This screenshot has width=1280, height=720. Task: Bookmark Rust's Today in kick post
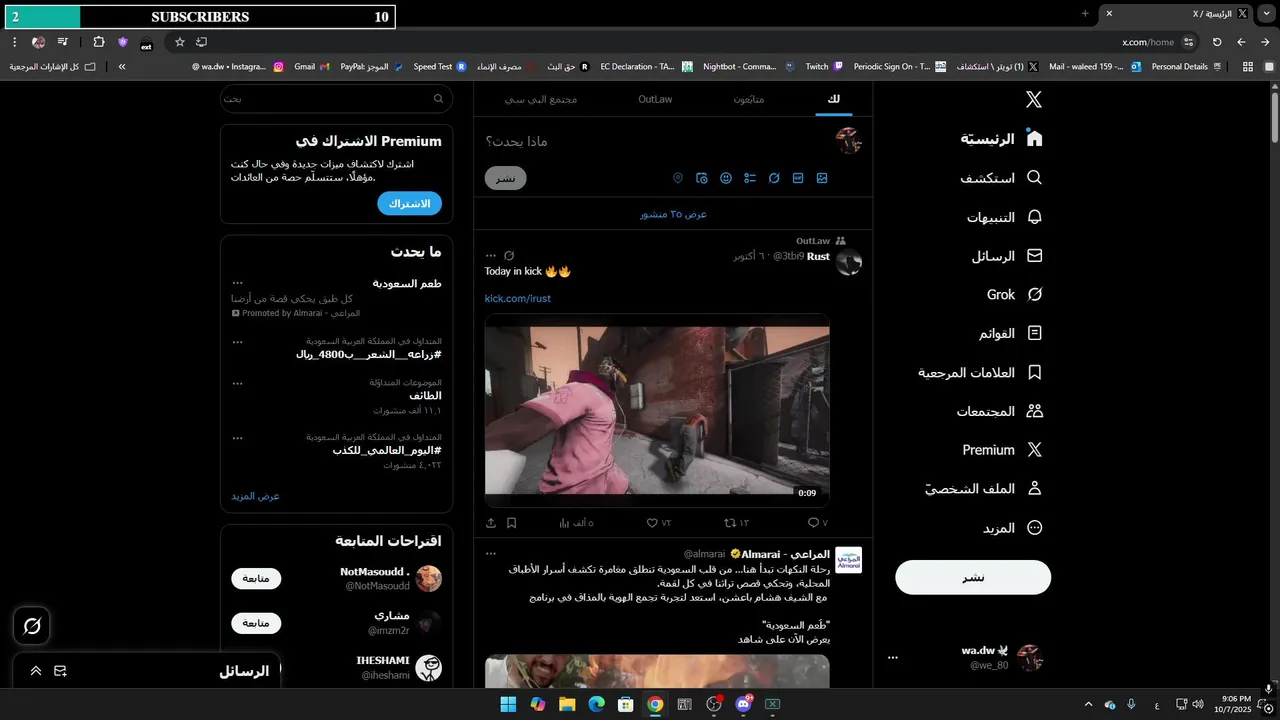(x=511, y=522)
